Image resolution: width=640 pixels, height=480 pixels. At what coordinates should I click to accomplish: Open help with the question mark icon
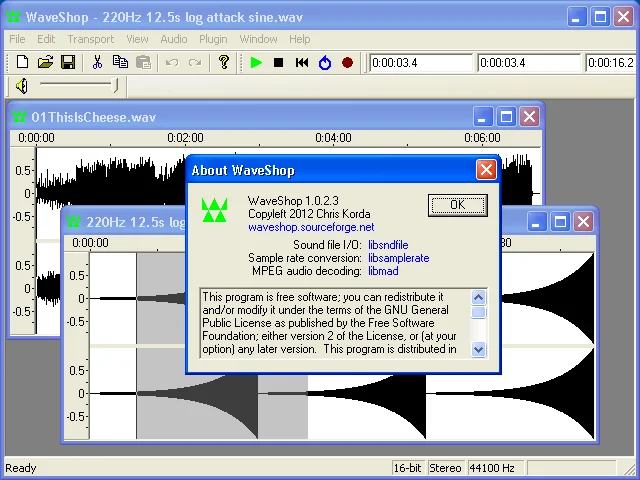224,62
